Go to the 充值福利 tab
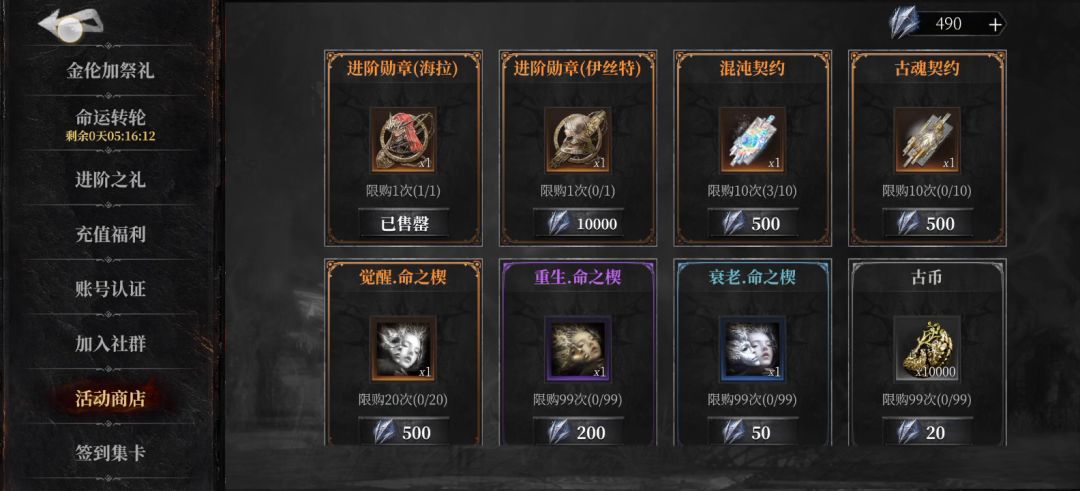Viewport: 1080px width, 491px height. [x=110, y=234]
